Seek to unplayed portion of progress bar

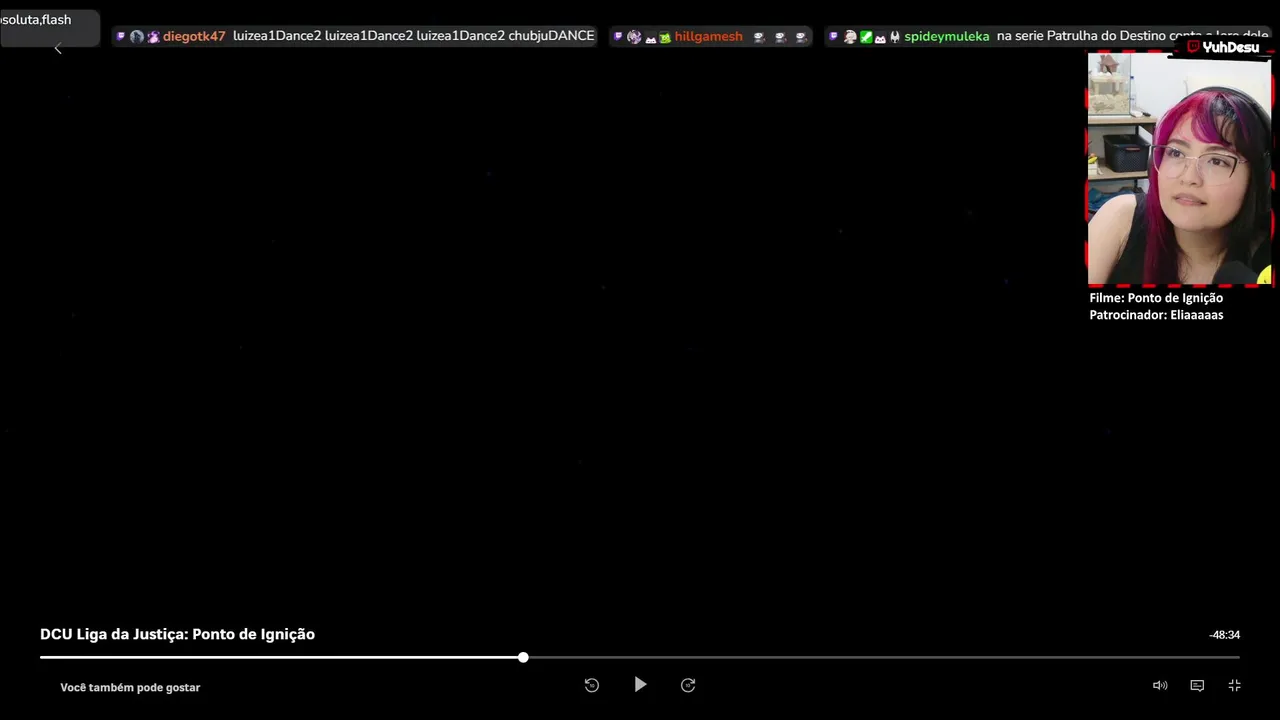click(883, 657)
